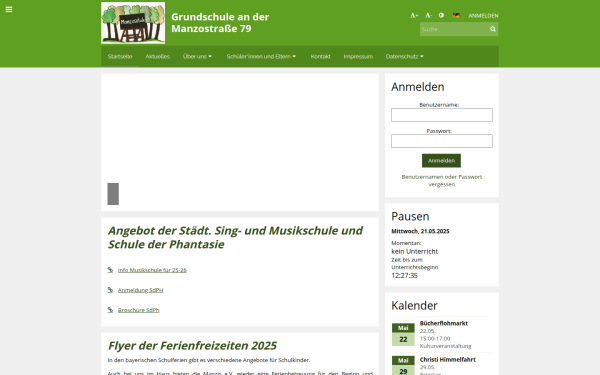The width and height of the screenshot is (600, 375).
Task: Click site title Grundschule an der Manzostraße 79
Action: pos(220,23)
